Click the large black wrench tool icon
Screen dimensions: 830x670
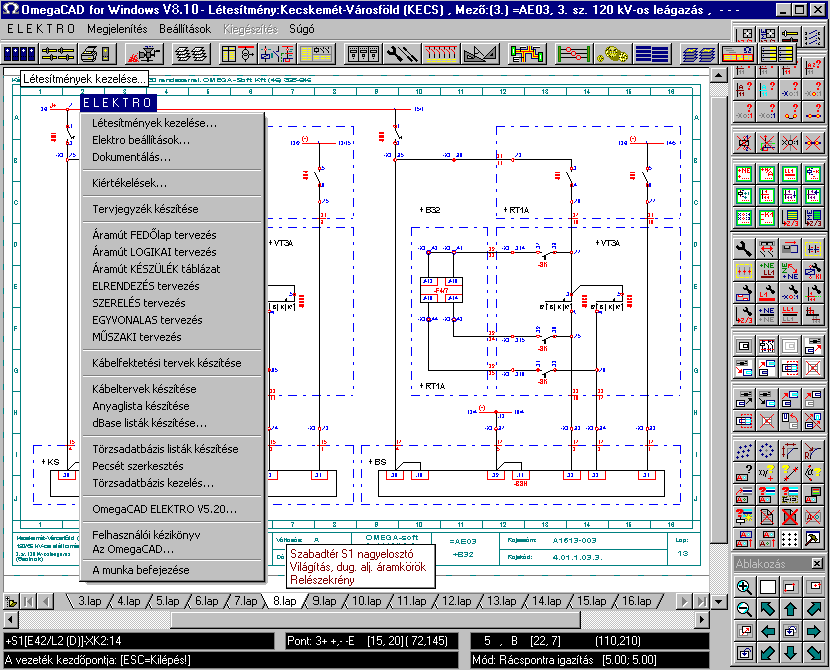744,248
